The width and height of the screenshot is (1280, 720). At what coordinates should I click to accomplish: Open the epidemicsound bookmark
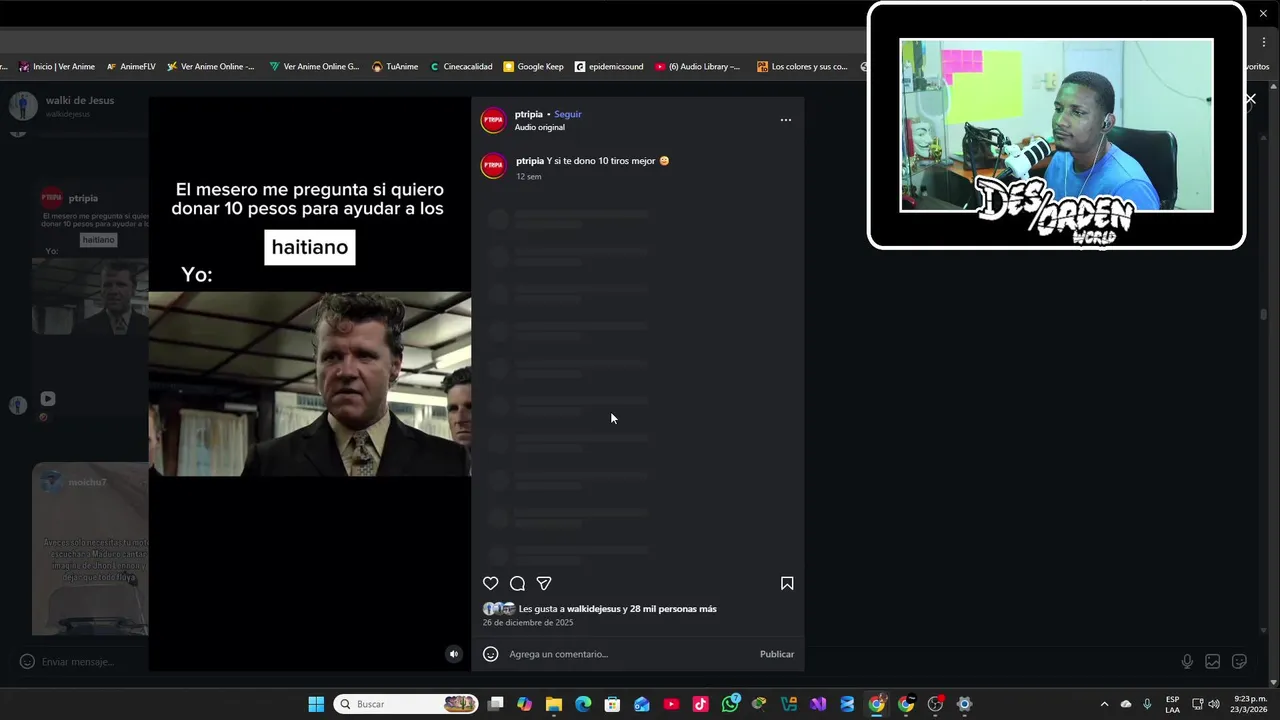[x=609, y=67]
